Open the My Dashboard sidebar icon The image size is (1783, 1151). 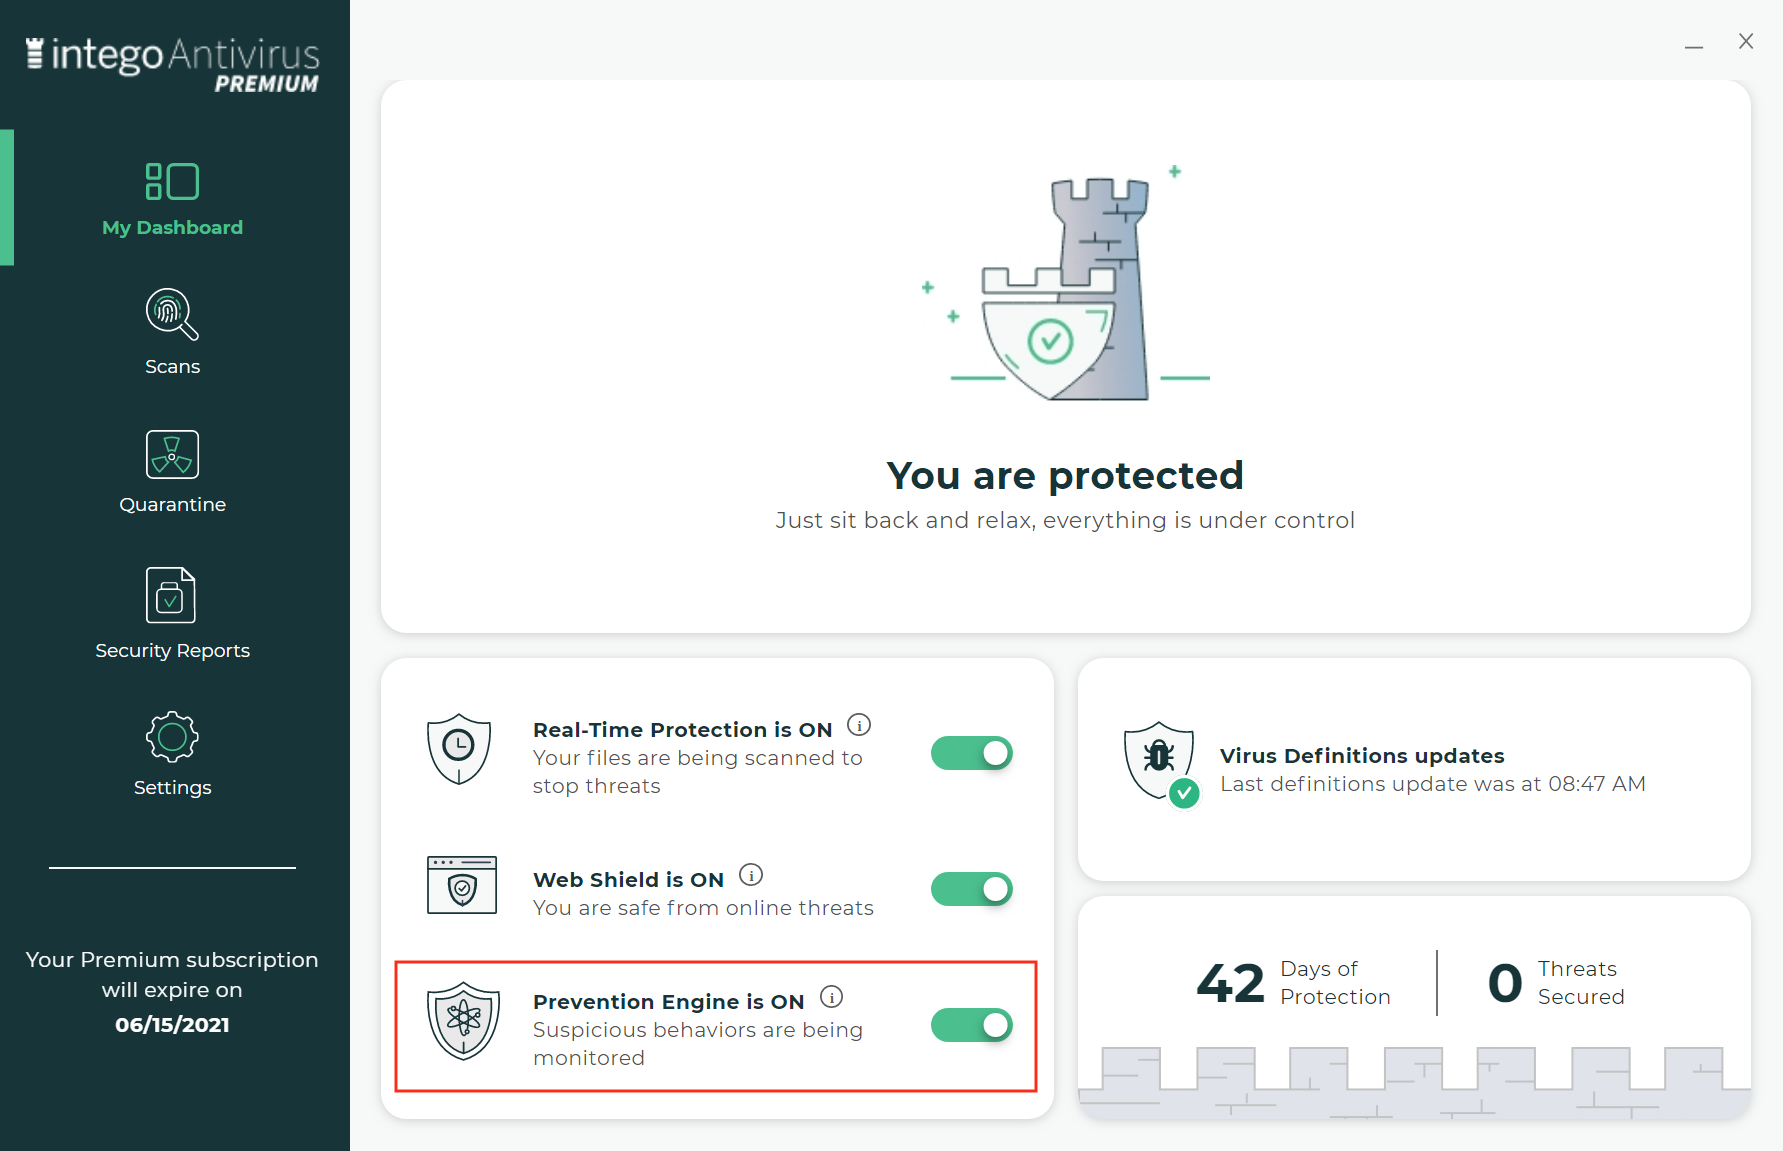[x=172, y=182]
